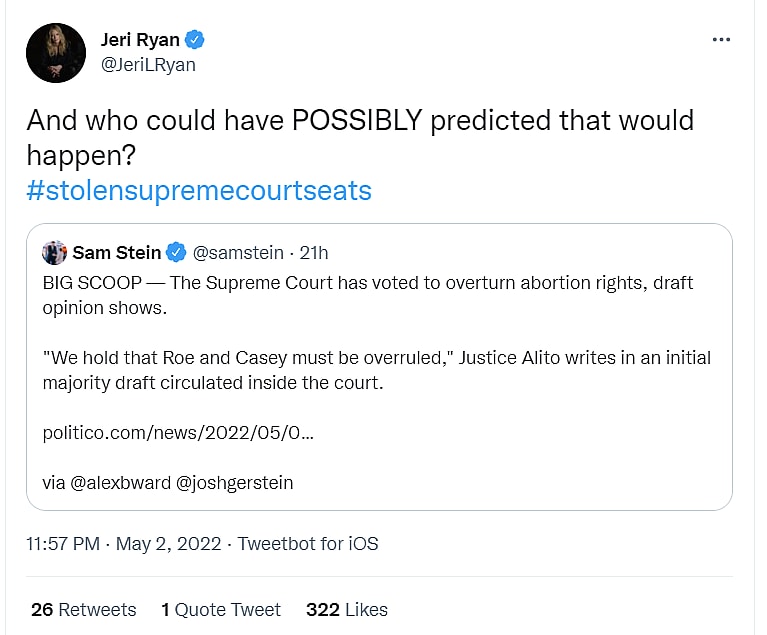The image size is (767, 635).
Task: View the 1 Quote Tweet list
Action: (x=221, y=609)
